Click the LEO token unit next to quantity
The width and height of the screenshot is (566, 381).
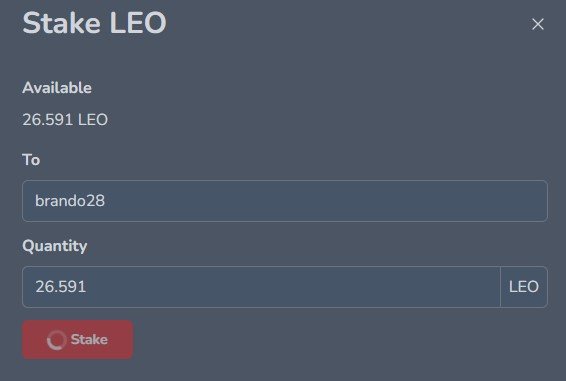(524, 287)
